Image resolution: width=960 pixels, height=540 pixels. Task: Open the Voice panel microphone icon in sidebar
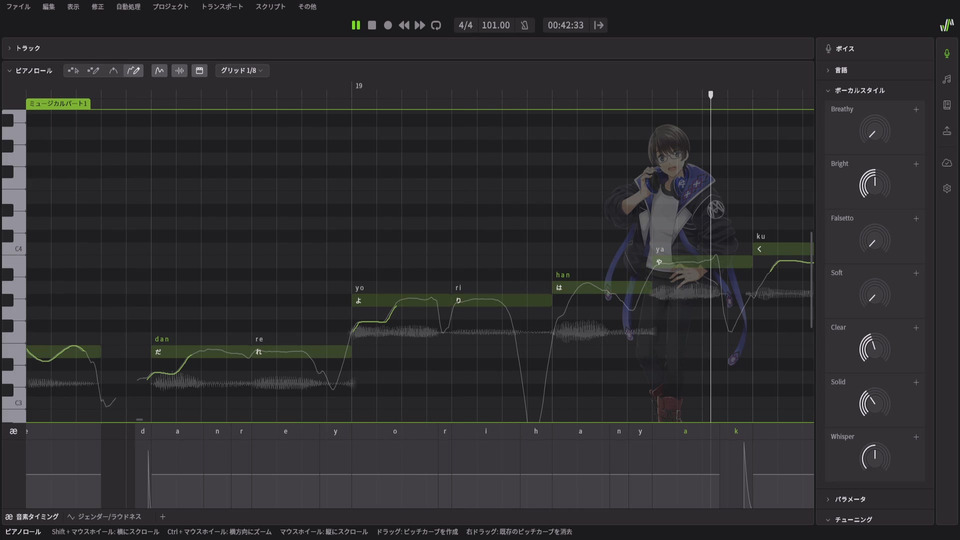947,53
